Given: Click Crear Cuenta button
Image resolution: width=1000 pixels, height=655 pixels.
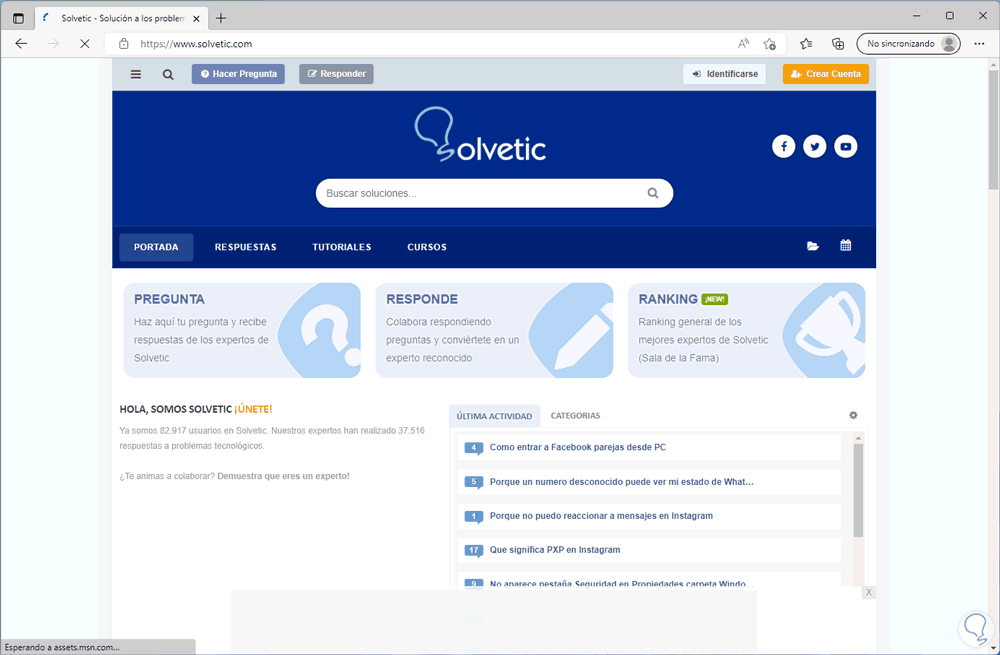Looking at the screenshot, I should (826, 74).
